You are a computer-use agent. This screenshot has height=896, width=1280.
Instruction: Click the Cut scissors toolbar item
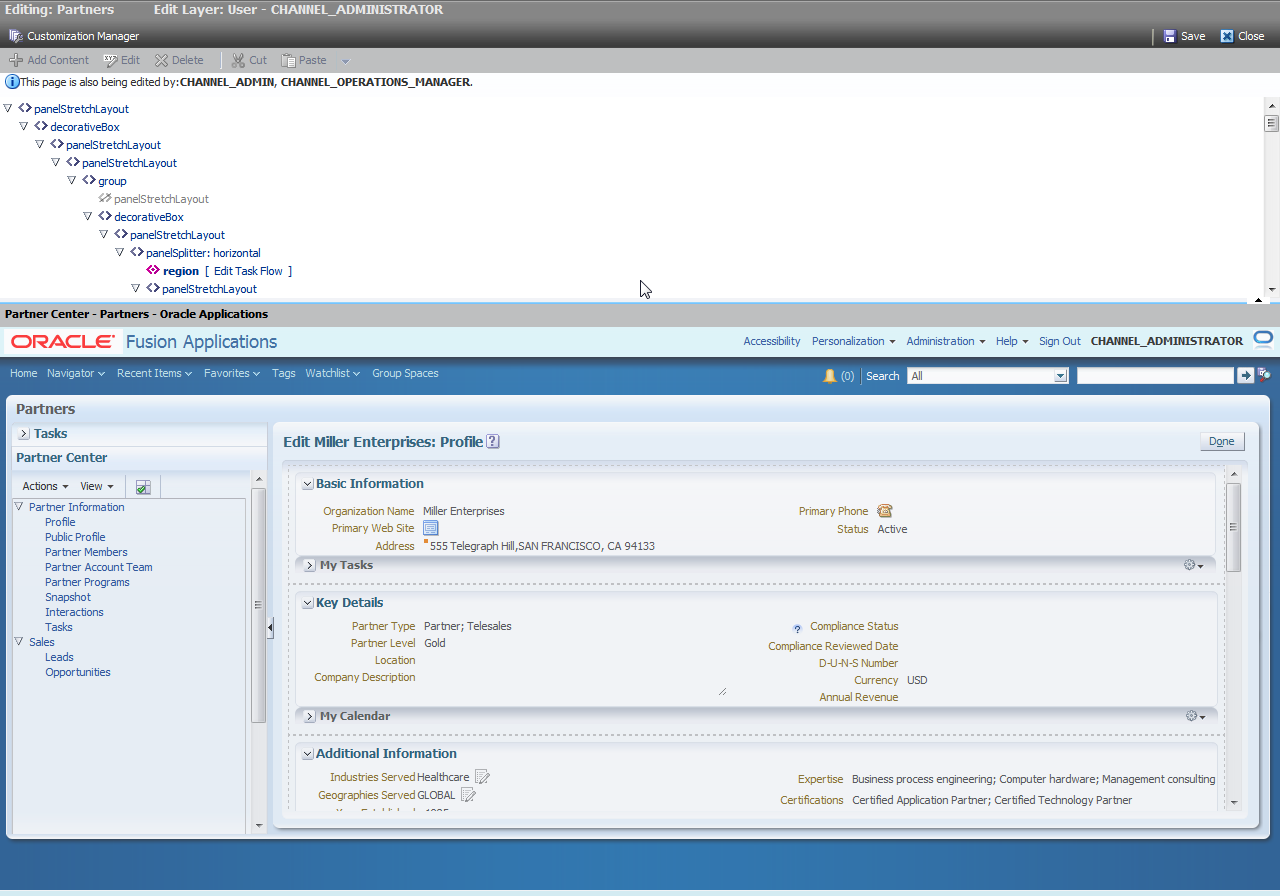pos(249,60)
